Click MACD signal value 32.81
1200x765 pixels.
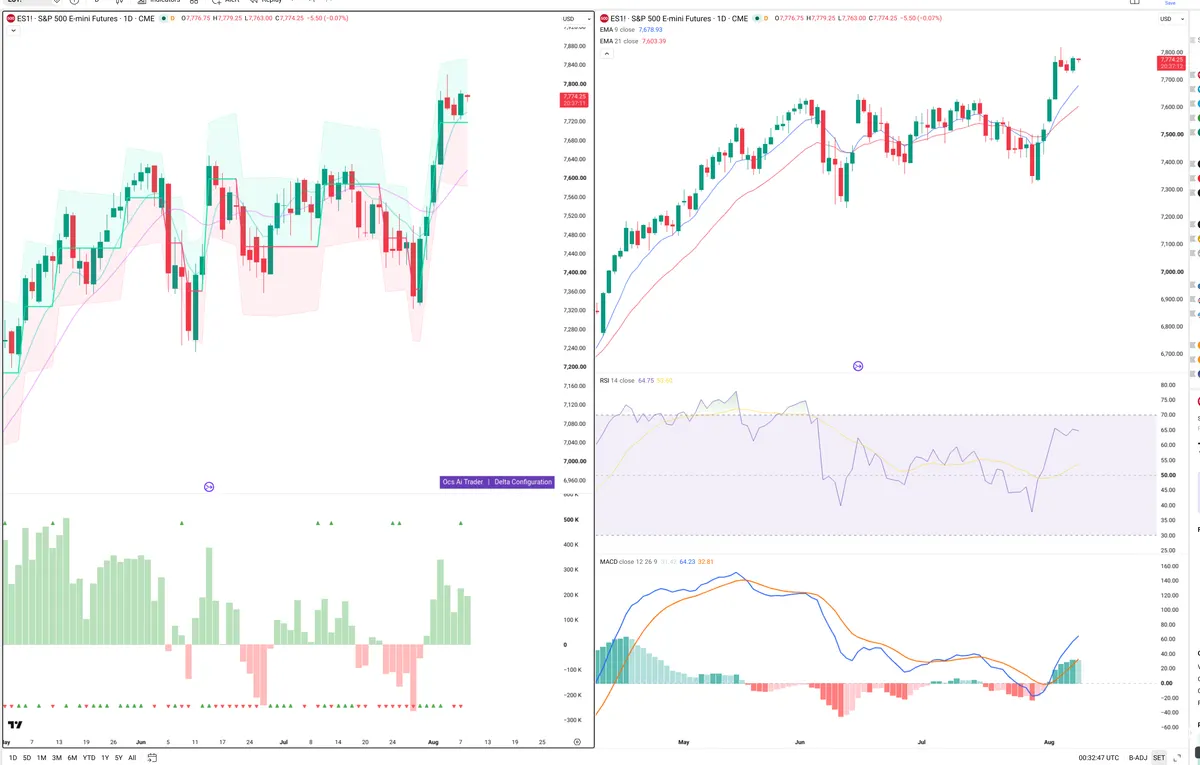click(x=706, y=562)
